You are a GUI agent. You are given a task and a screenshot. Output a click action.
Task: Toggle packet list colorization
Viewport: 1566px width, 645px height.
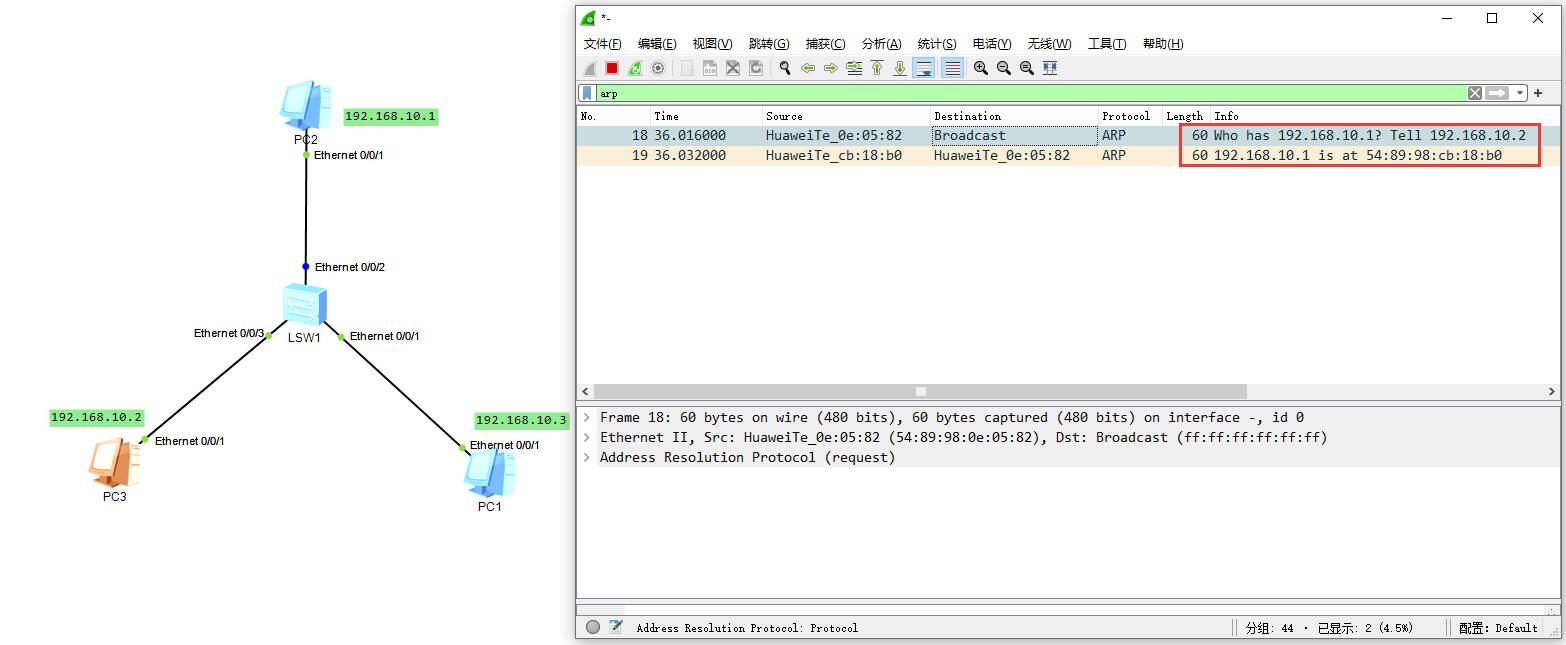coord(952,68)
